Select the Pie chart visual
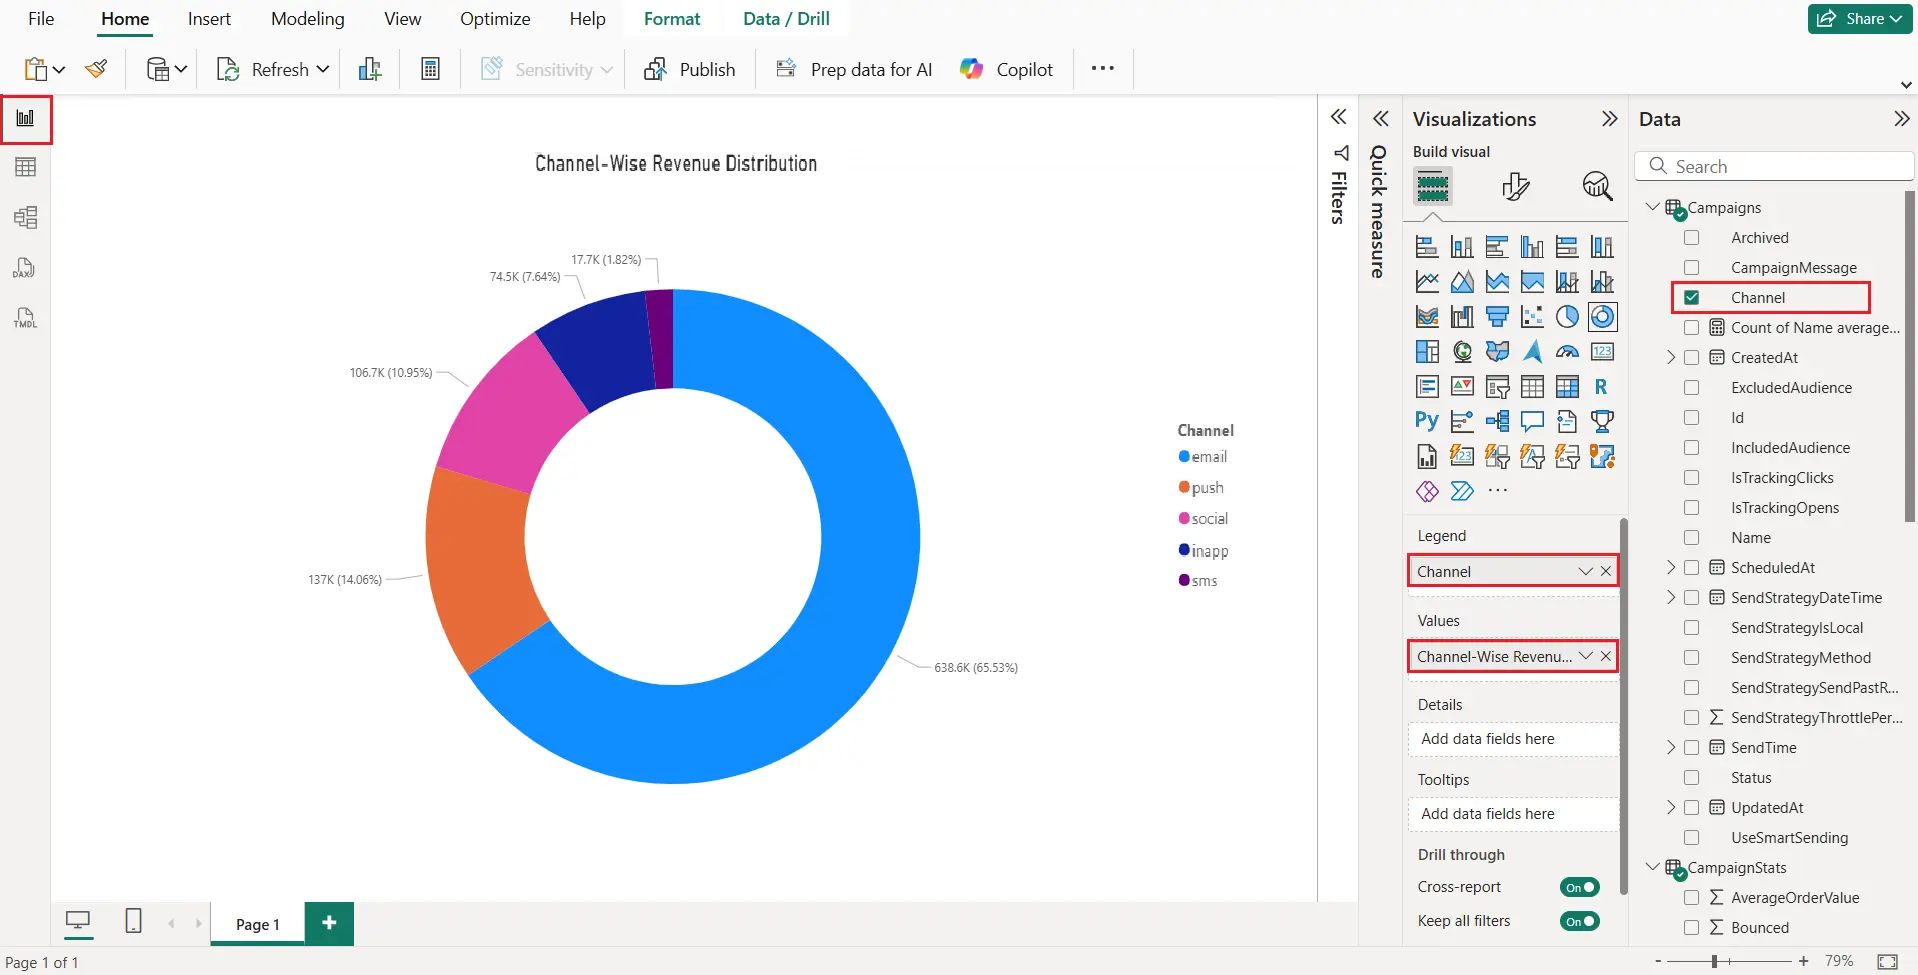Screen dimensions: 1918x975 (1567, 316)
